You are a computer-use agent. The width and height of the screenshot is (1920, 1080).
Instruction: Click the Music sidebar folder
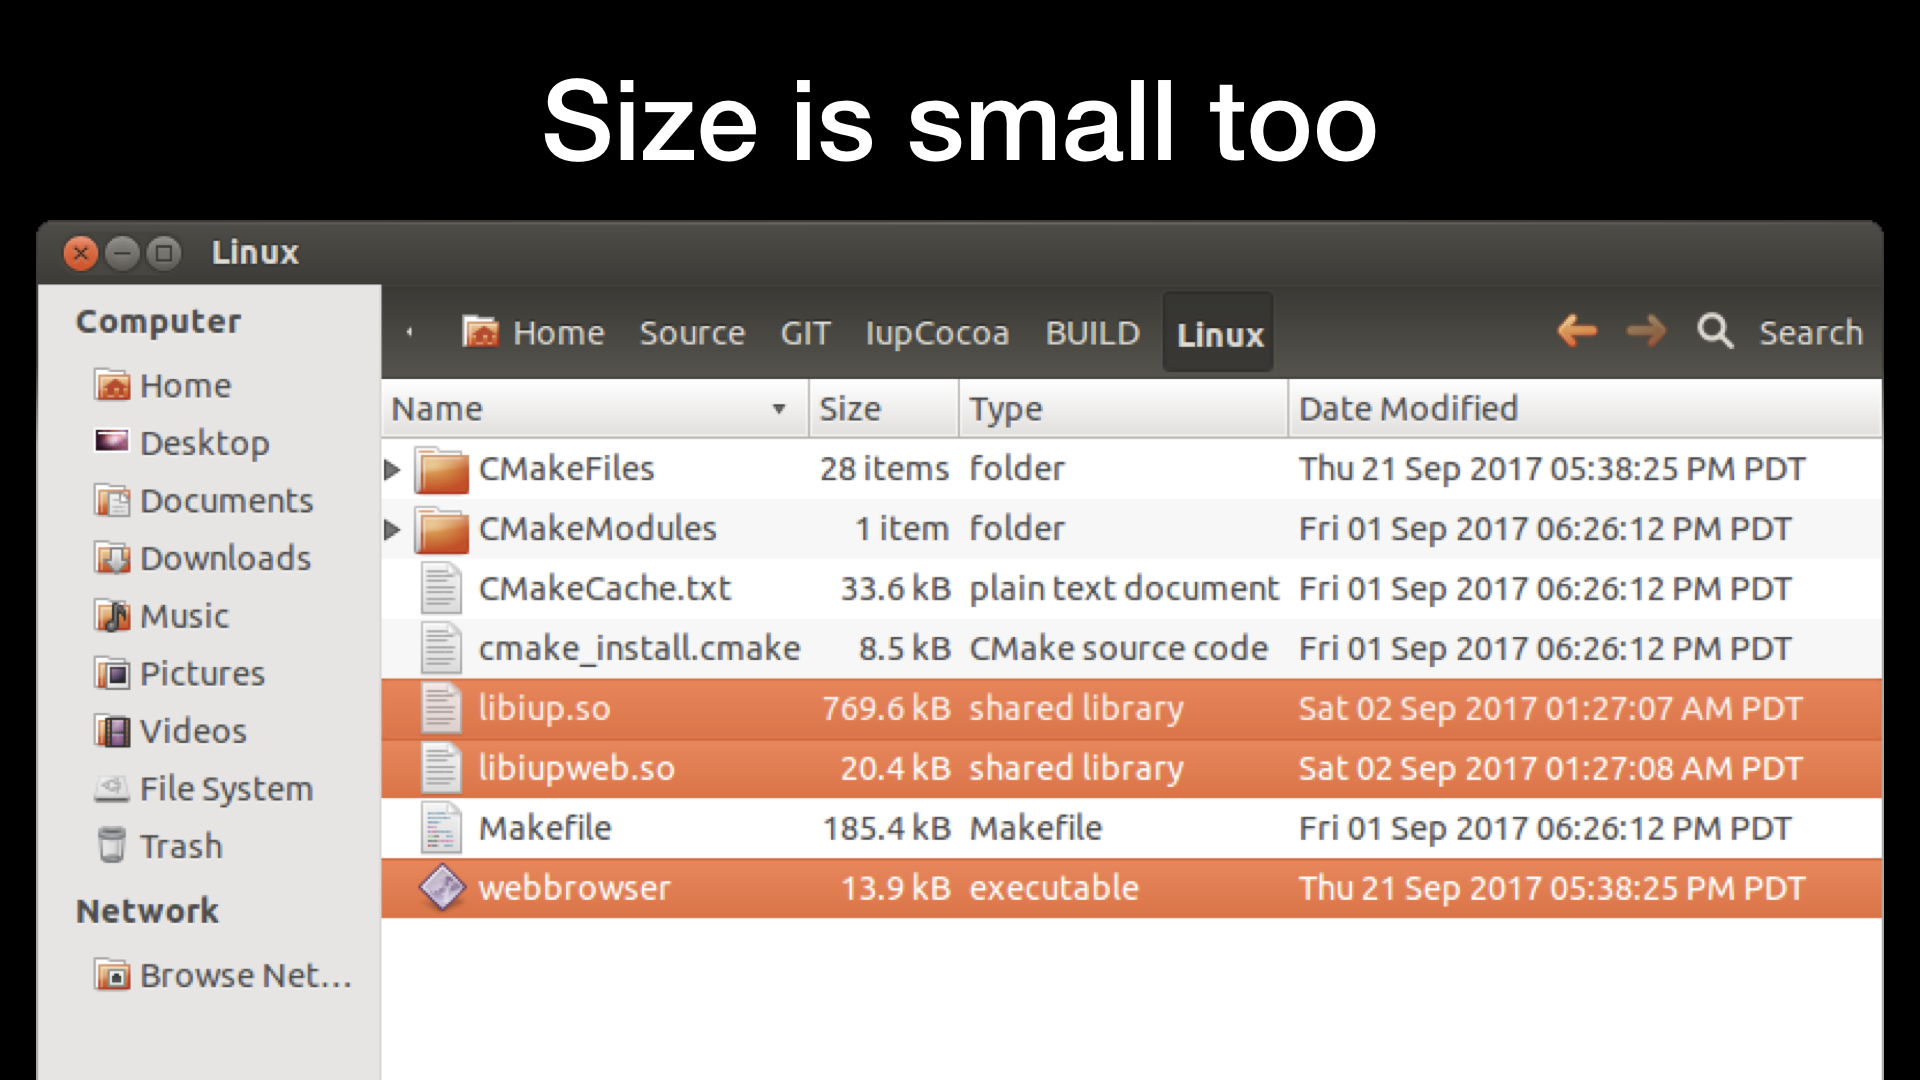click(184, 616)
